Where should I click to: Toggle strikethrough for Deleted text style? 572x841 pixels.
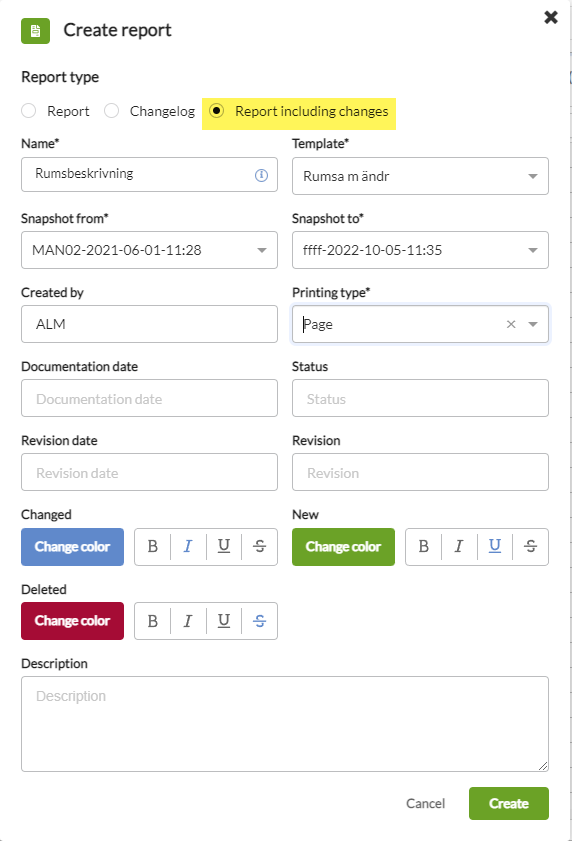click(260, 621)
